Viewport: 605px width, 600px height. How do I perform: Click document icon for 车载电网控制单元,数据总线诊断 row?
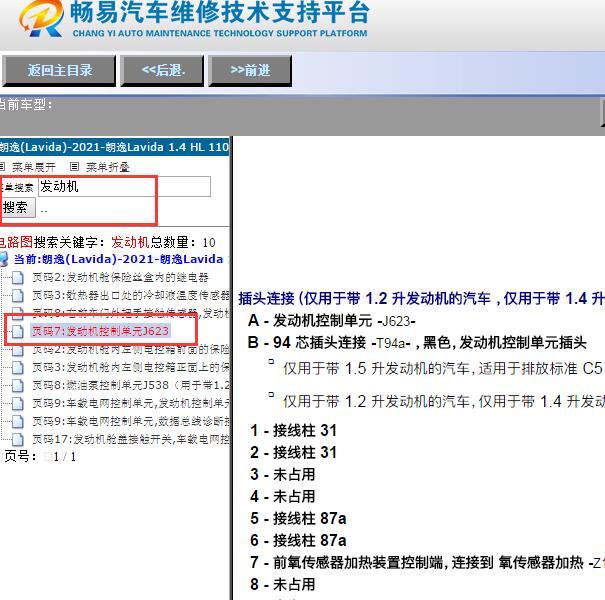17,421
